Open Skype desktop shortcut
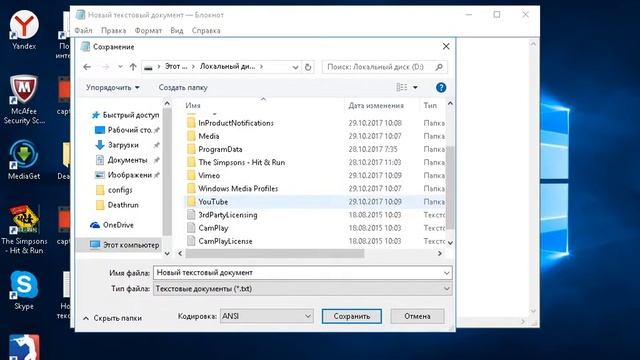Image resolution: width=640 pixels, height=360 pixels. (24, 291)
